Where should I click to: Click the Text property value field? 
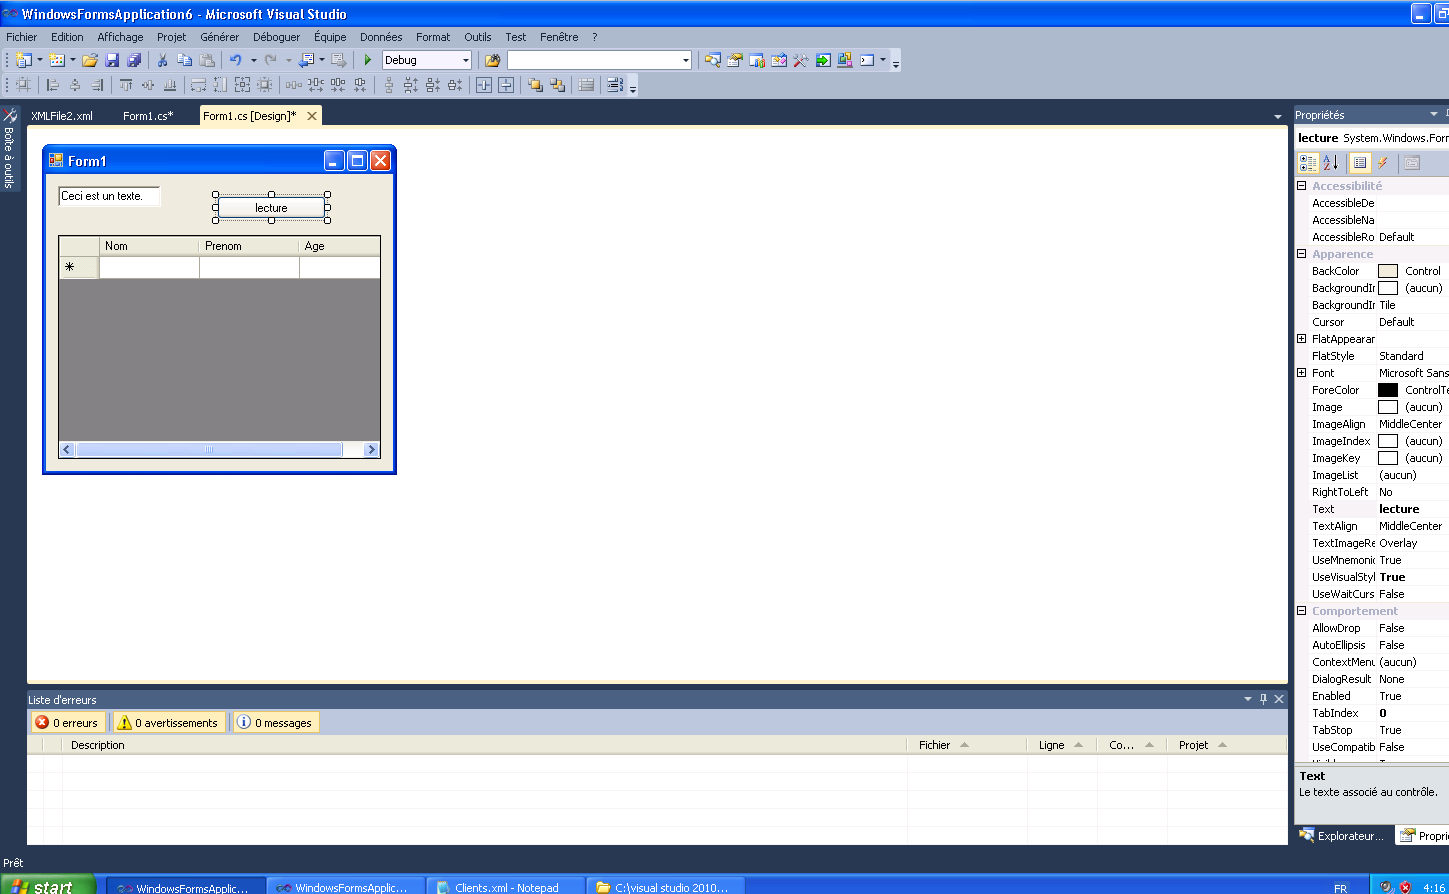point(1413,509)
